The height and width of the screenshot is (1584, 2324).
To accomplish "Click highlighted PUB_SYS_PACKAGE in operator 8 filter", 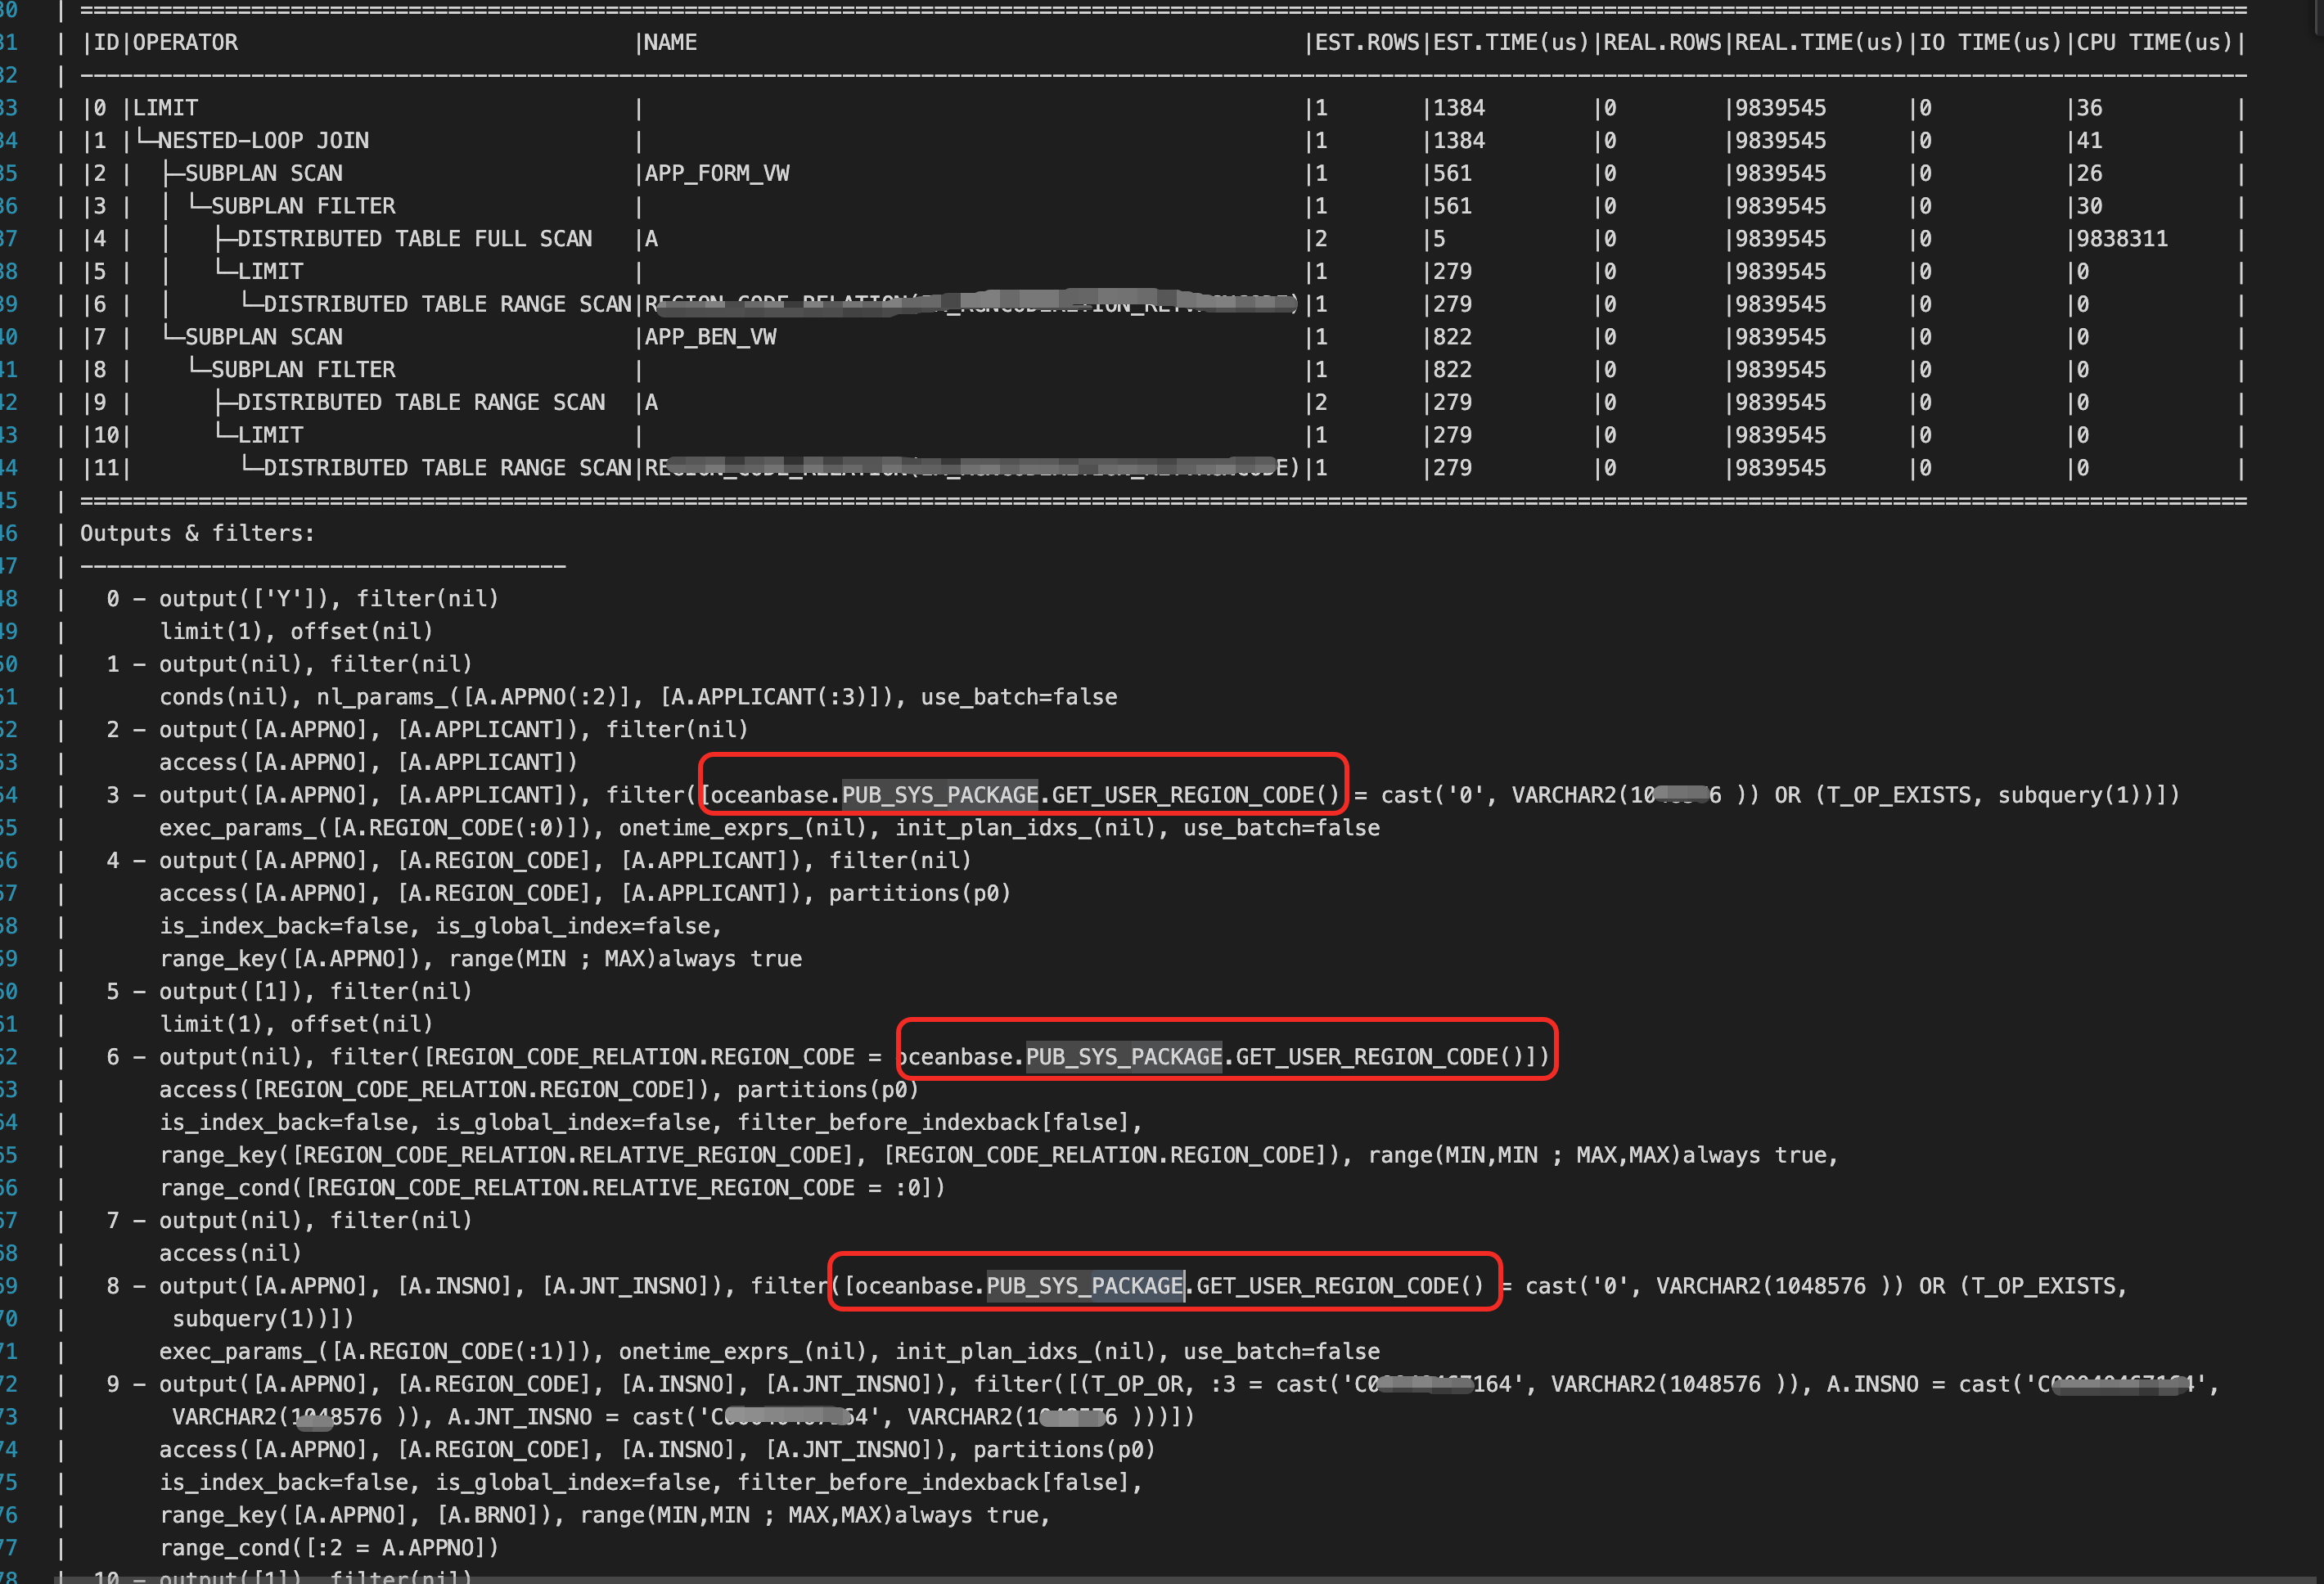I will (x=1085, y=1286).
